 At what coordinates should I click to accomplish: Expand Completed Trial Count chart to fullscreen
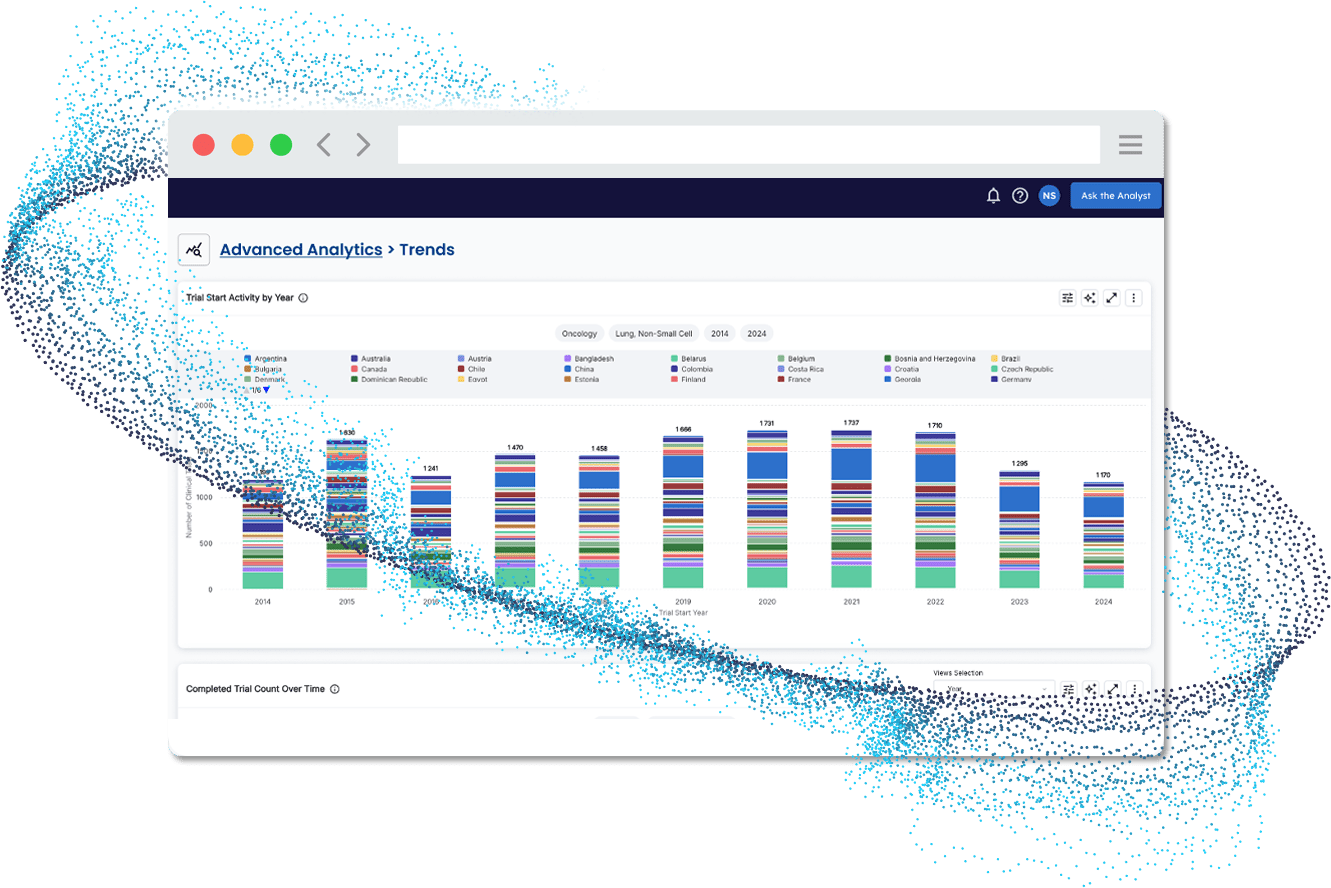click(x=1111, y=689)
